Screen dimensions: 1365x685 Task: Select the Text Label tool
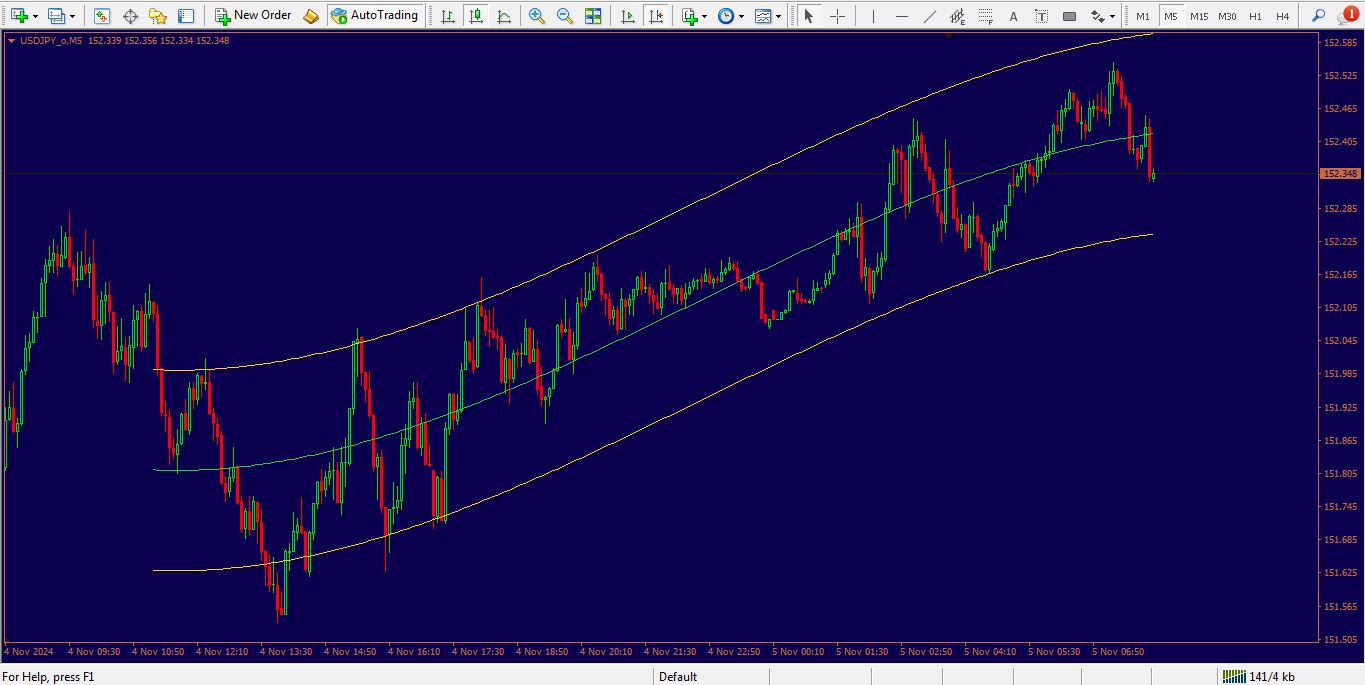tap(1041, 16)
